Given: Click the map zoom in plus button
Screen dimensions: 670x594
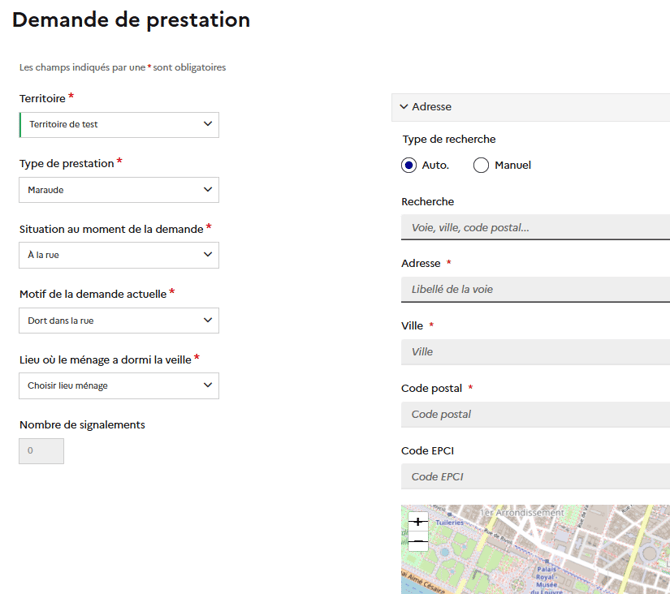Looking at the screenshot, I should [x=418, y=521].
